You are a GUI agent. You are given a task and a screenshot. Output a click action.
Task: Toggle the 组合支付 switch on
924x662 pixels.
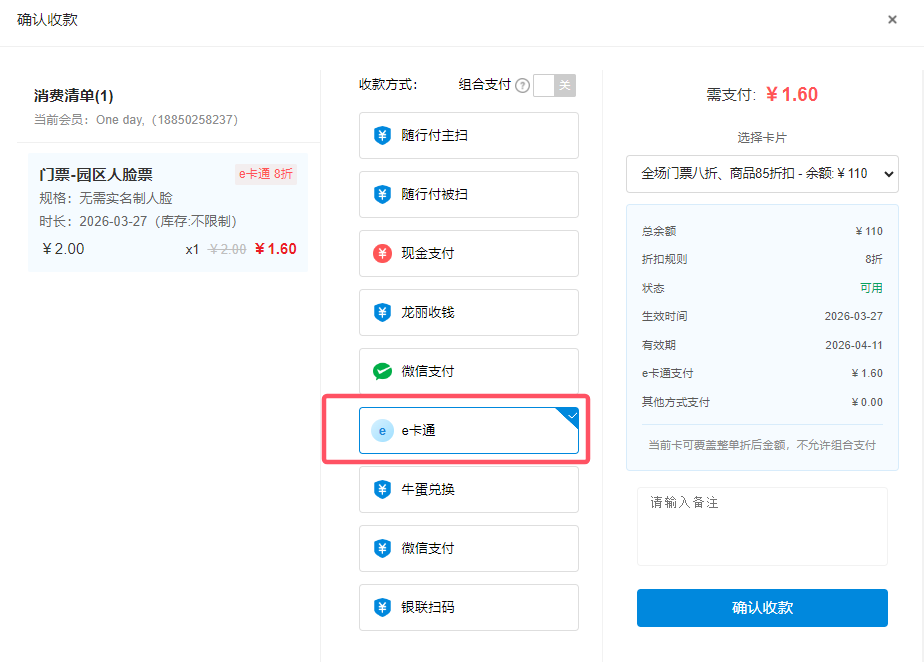pyautogui.click(x=554, y=86)
